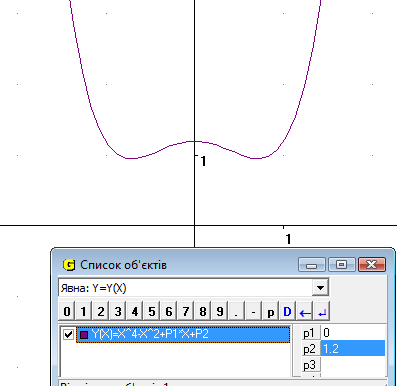The width and height of the screenshot is (397, 386).
Task: Click digit 5 on the keypad
Action: tap(152, 312)
